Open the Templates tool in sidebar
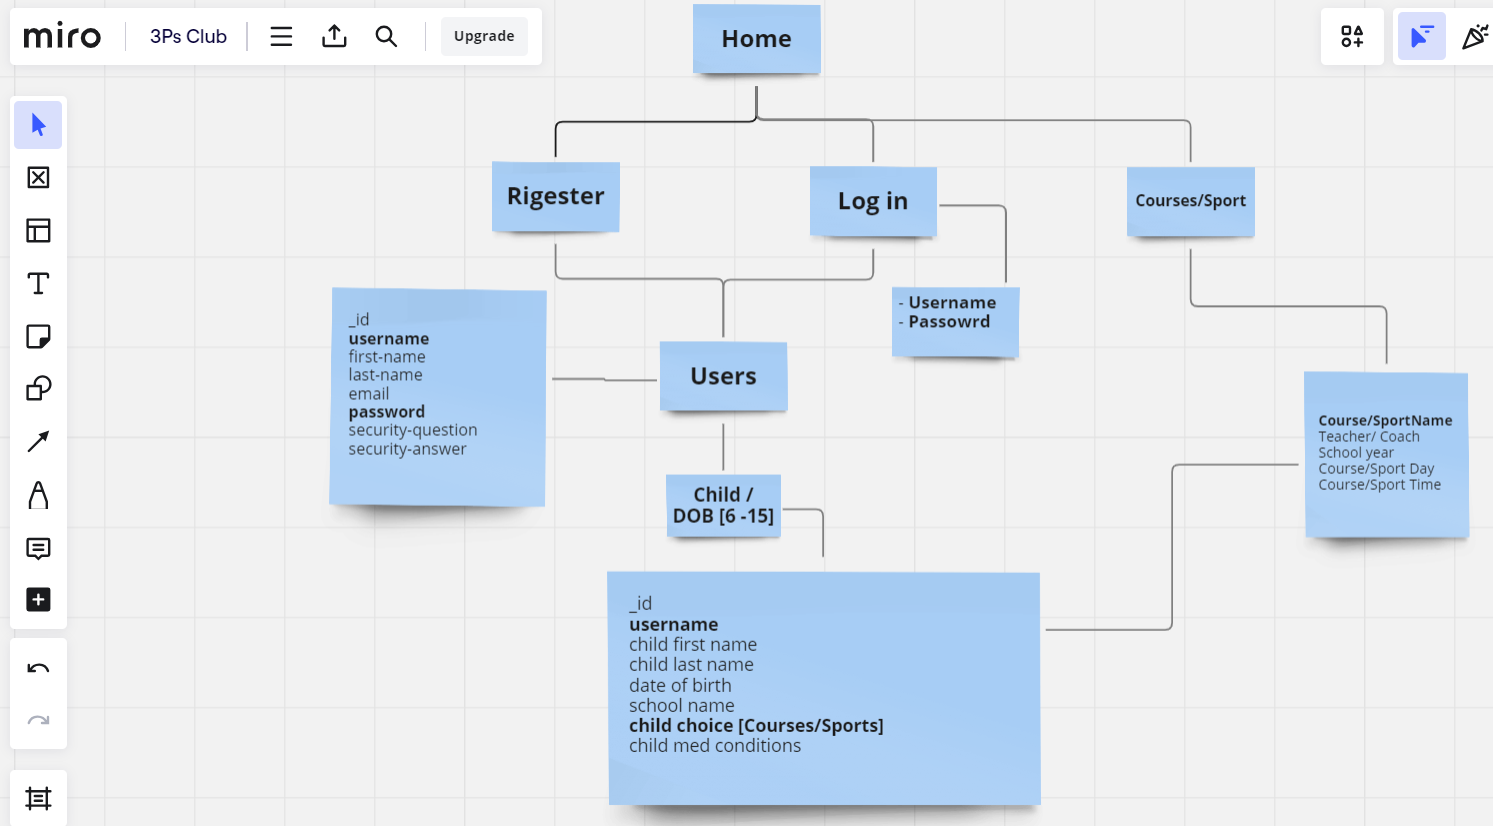The image size is (1493, 826). pyautogui.click(x=38, y=178)
